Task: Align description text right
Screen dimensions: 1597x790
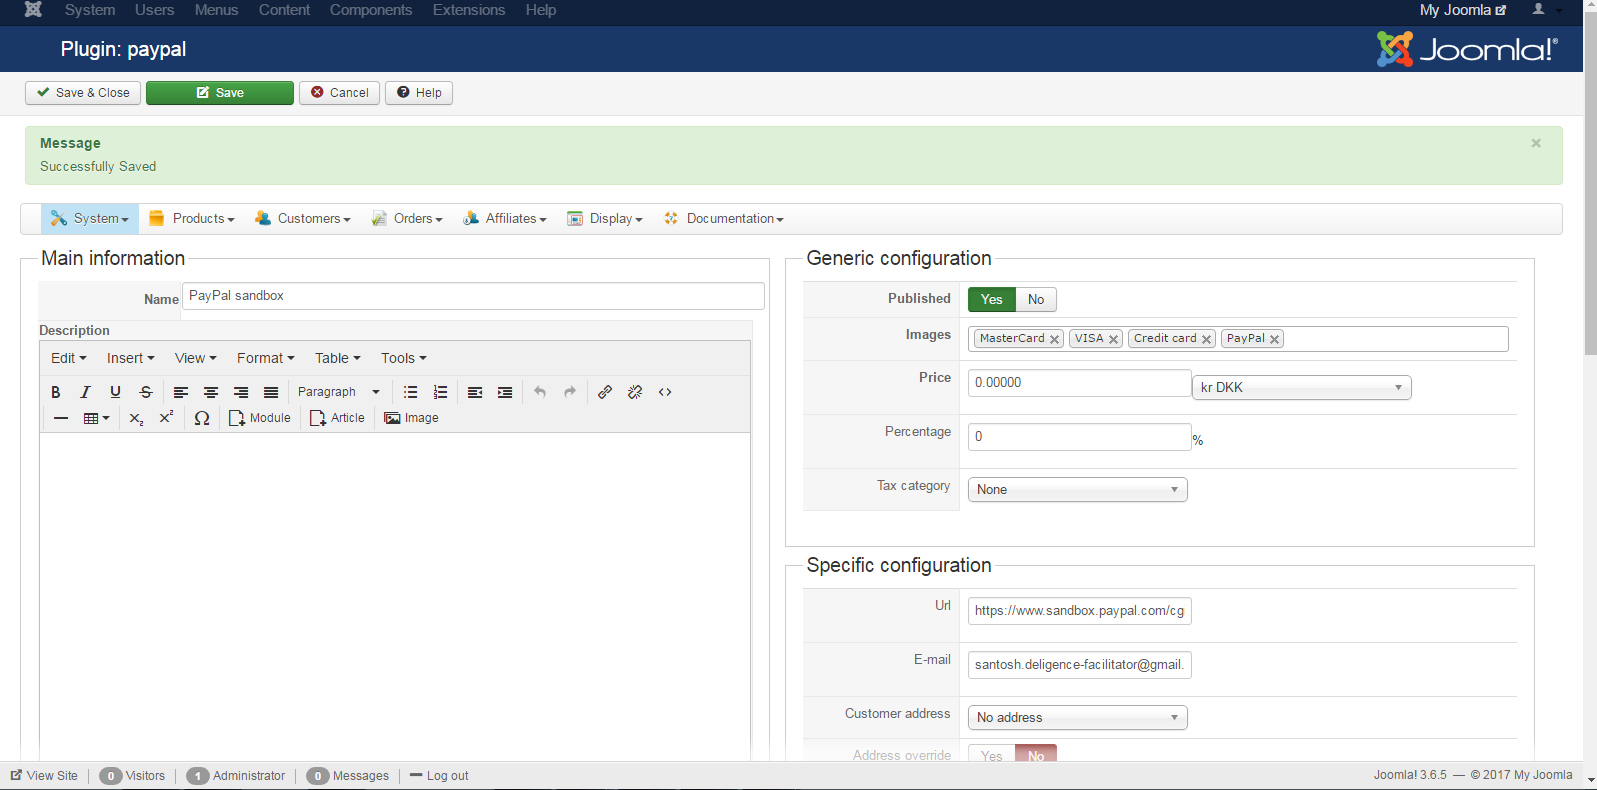Action: click(x=241, y=392)
